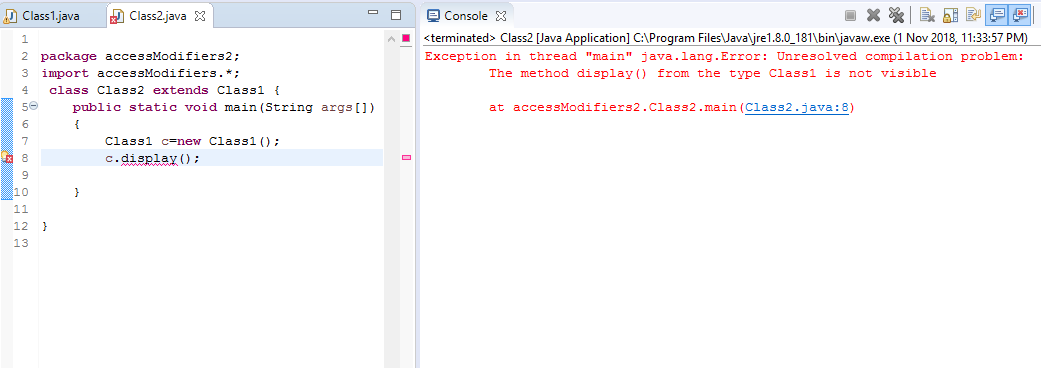The image size is (1041, 368).
Task: Click the 'not visible' error message line
Action: (712, 73)
